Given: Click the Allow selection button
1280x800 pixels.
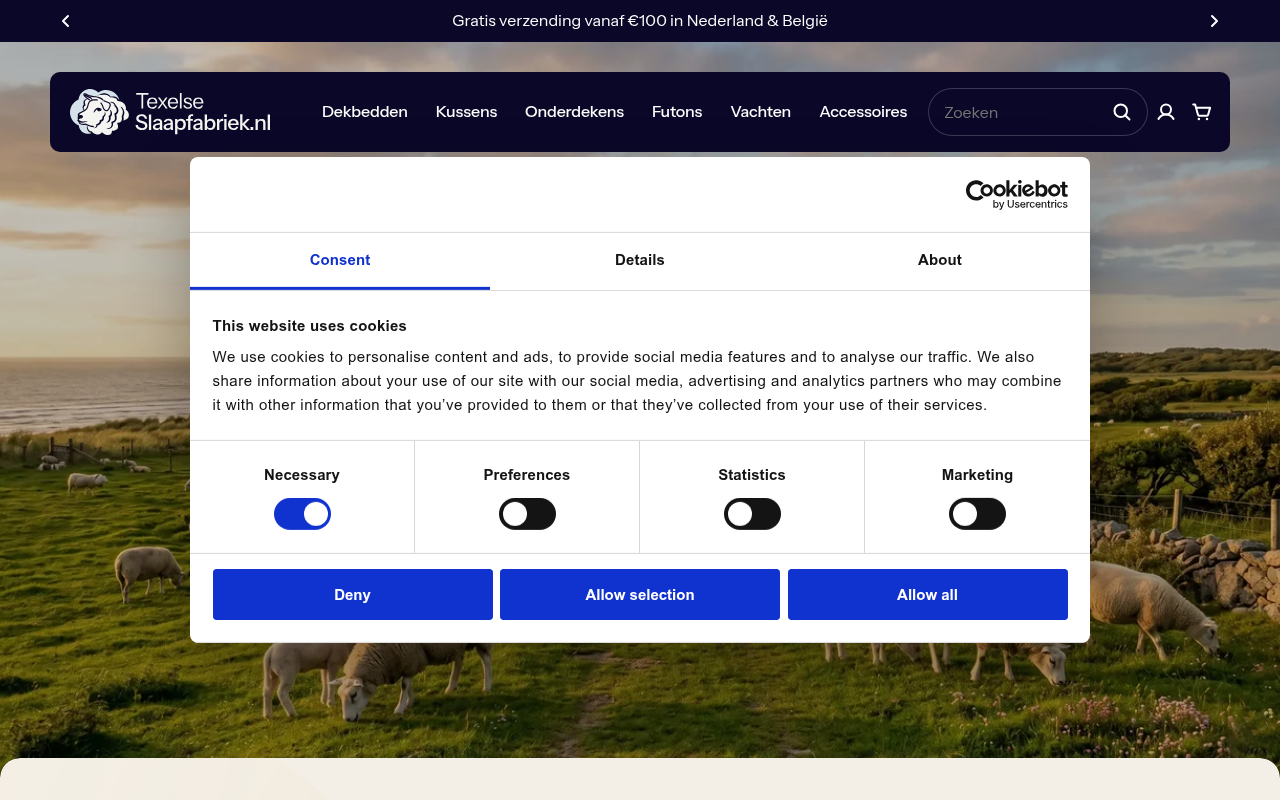Looking at the screenshot, I should [x=640, y=594].
